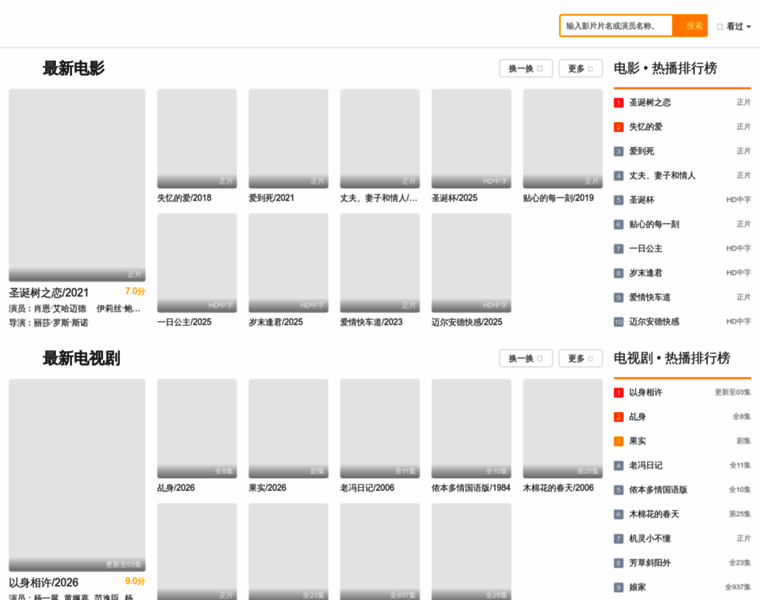Image resolution: width=760 pixels, height=600 pixels.
Task: Open the 爱情快车道/2023 movie poster
Action: (x=380, y=263)
